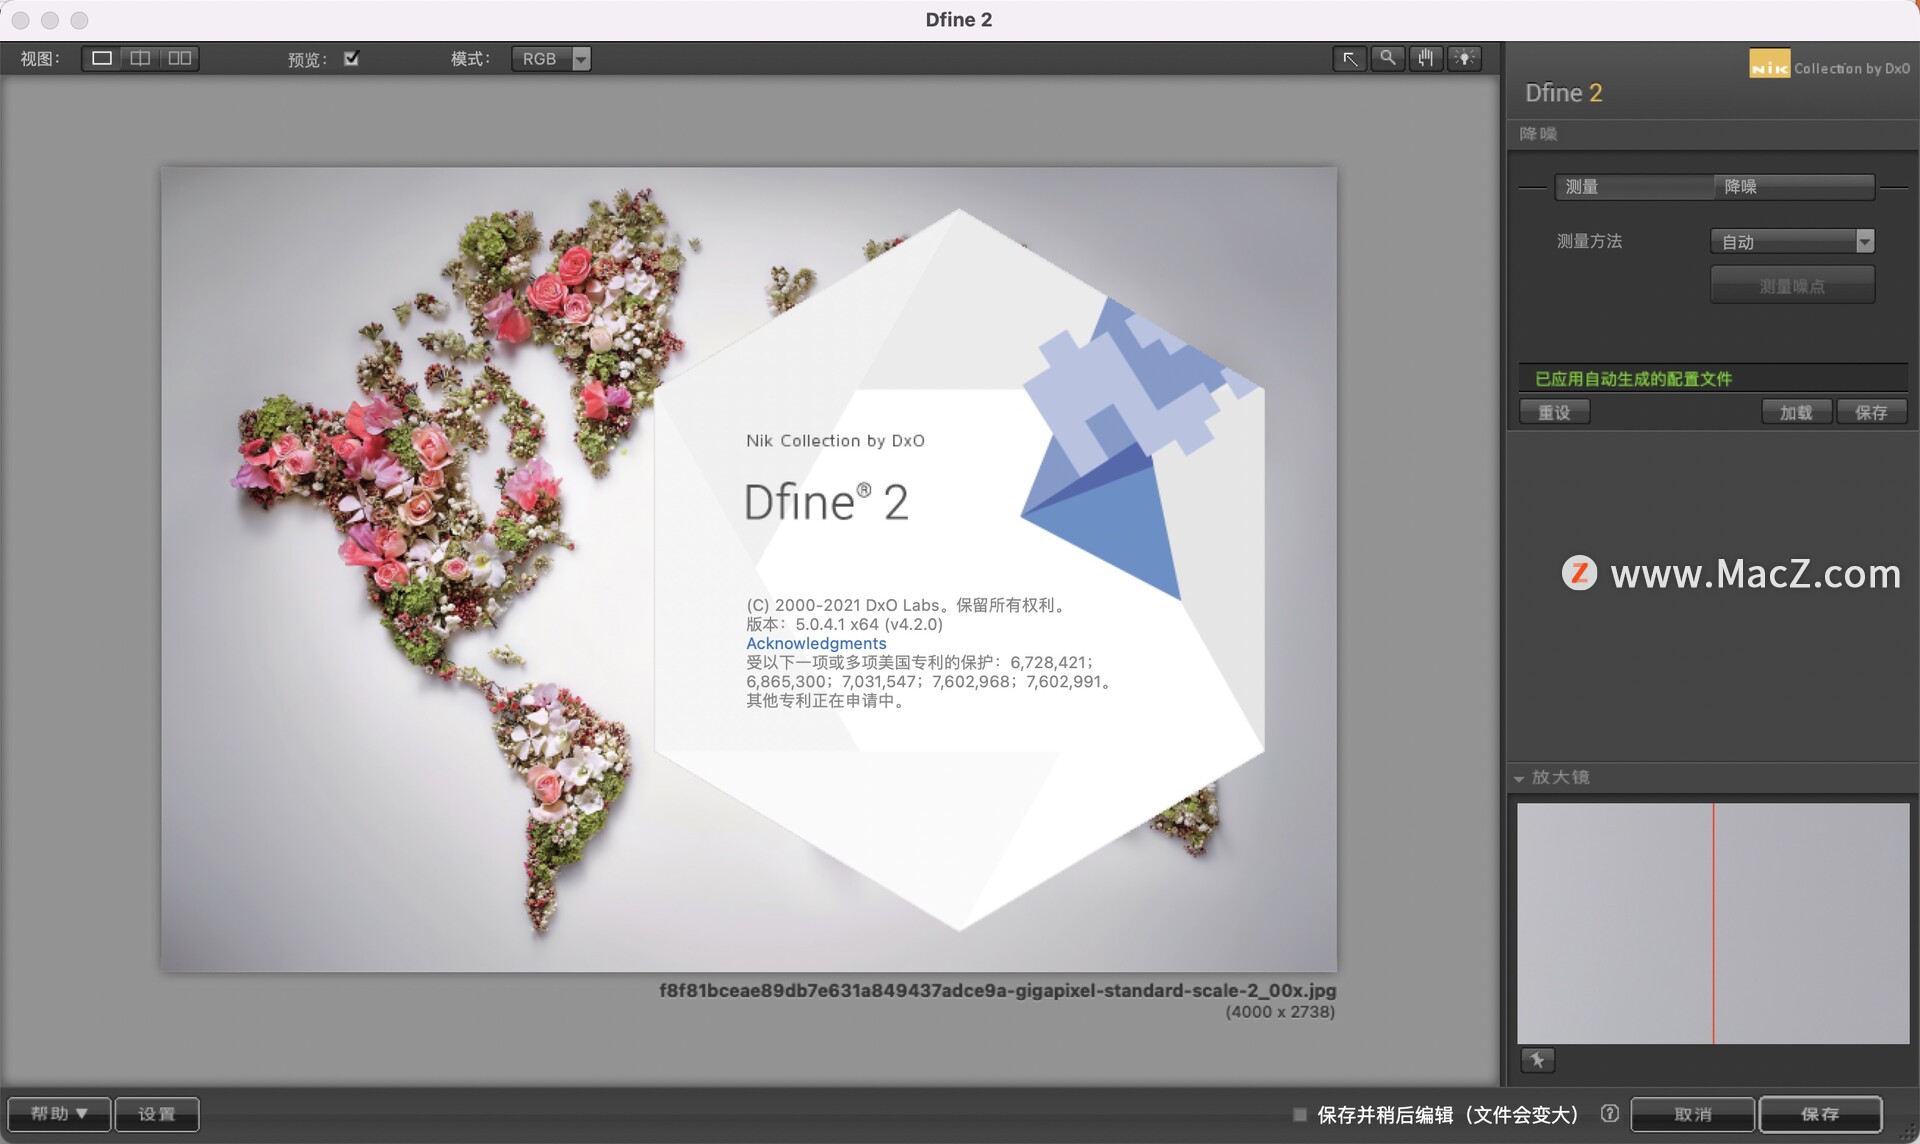The image size is (1920, 1144).
Task: Click the 重设 reset button
Action: [1554, 412]
